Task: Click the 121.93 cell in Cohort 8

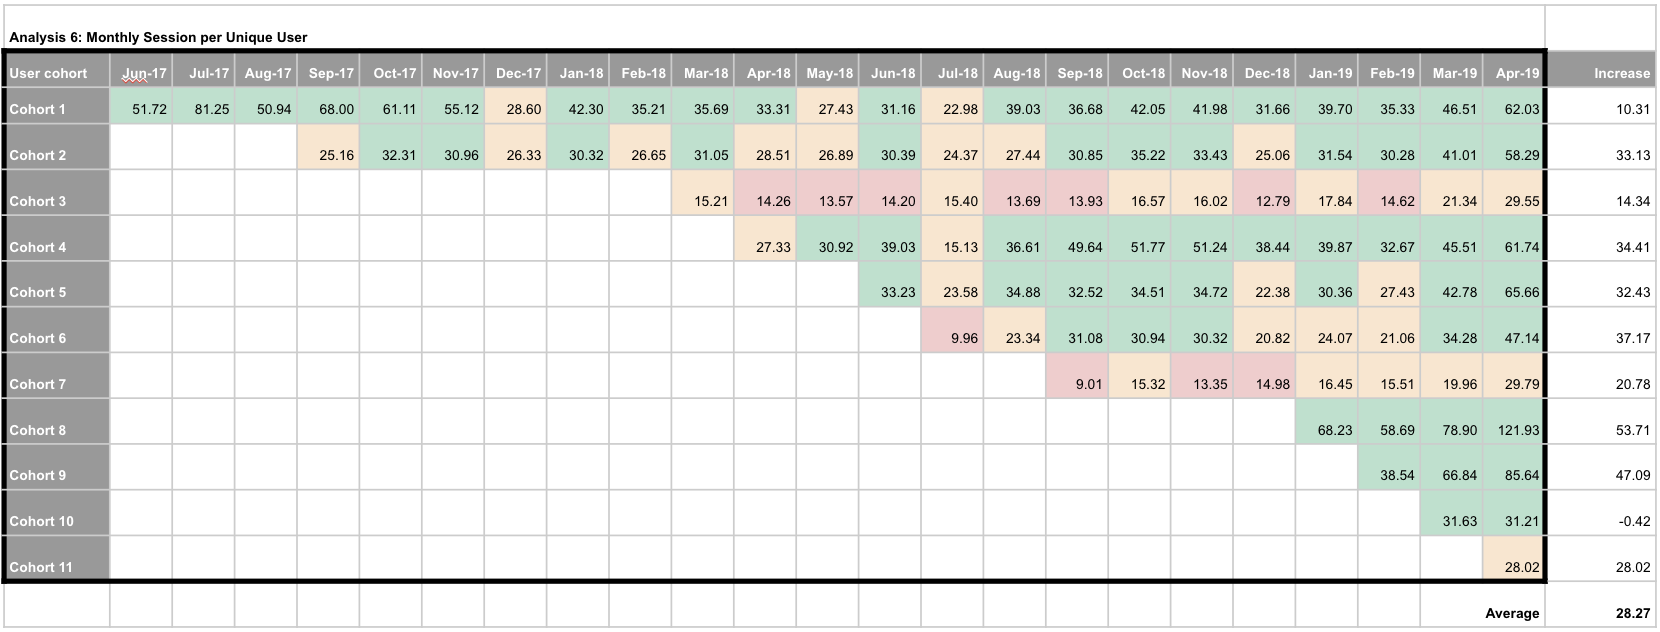Action: point(1516,430)
